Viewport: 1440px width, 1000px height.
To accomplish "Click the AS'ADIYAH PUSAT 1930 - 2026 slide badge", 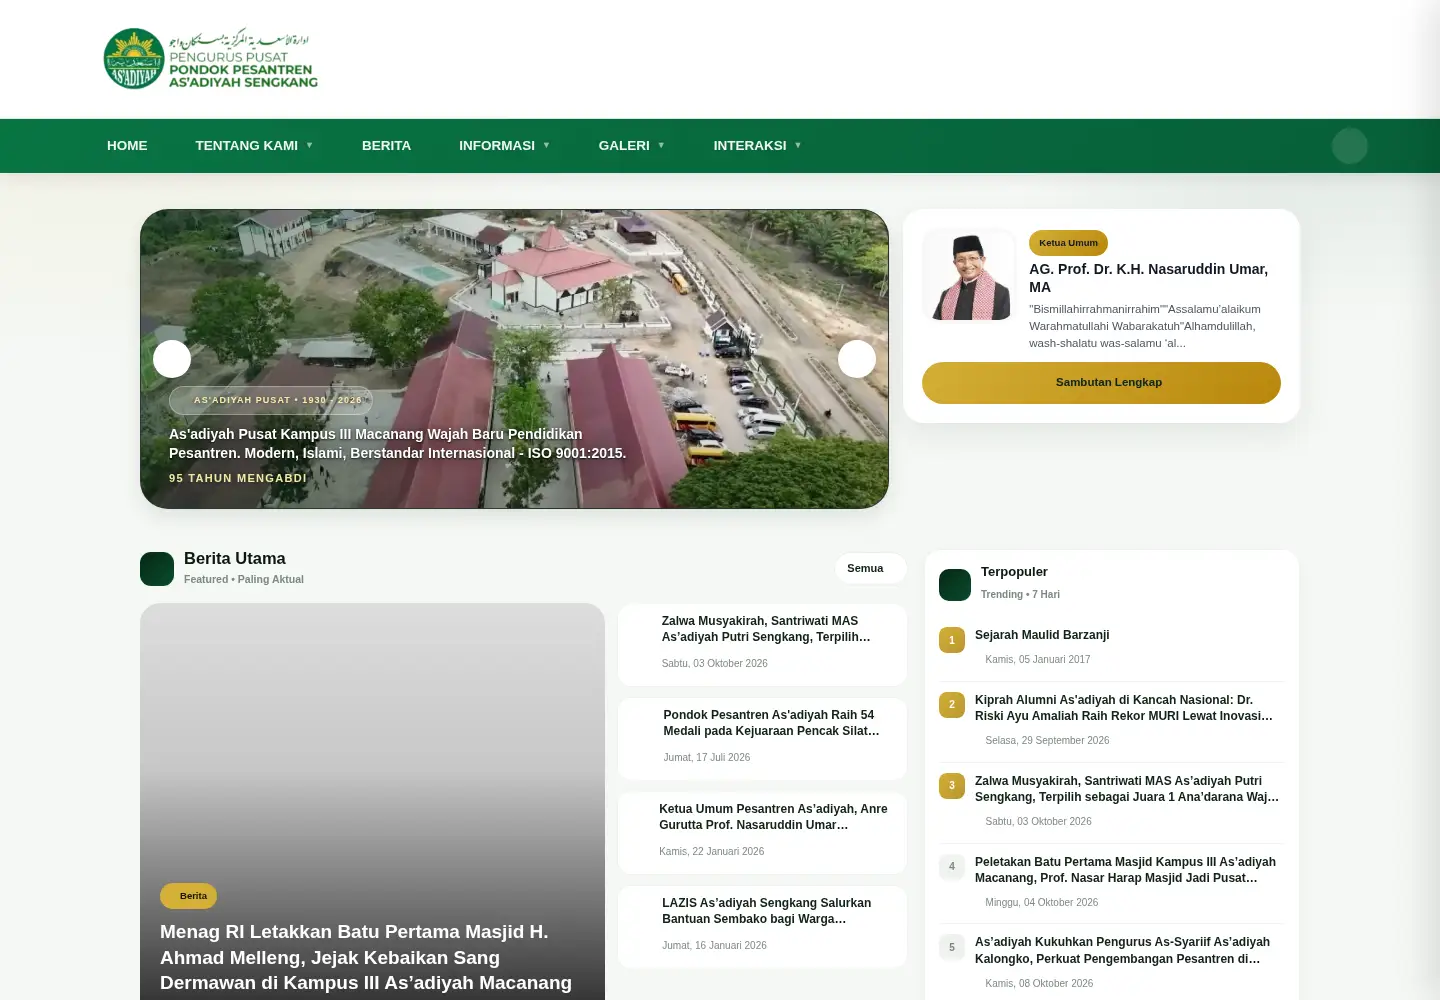I will (271, 400).
